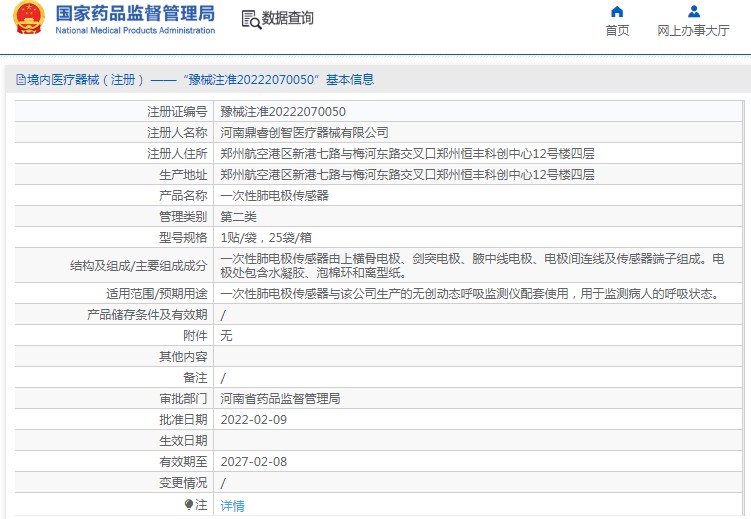
Task: Click the 生效日期 label
Action: tap(183, 441)
